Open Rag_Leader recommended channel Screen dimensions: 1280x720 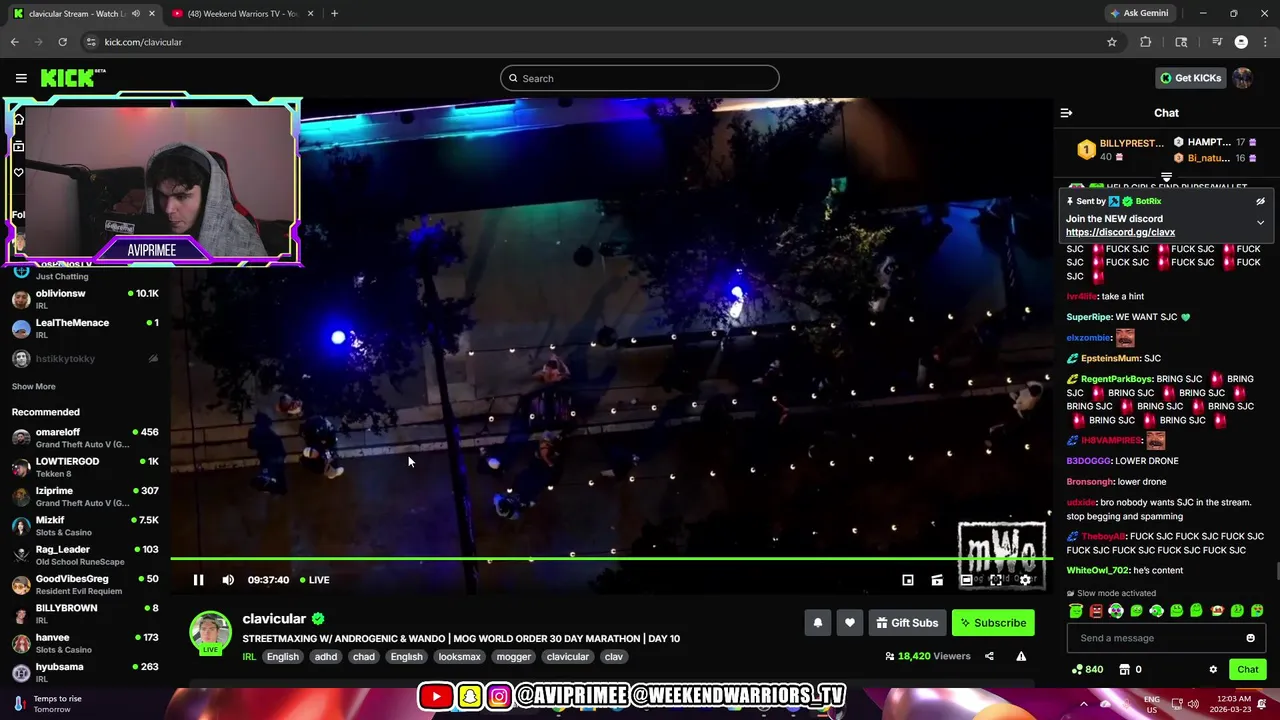[x=85, y=555]
